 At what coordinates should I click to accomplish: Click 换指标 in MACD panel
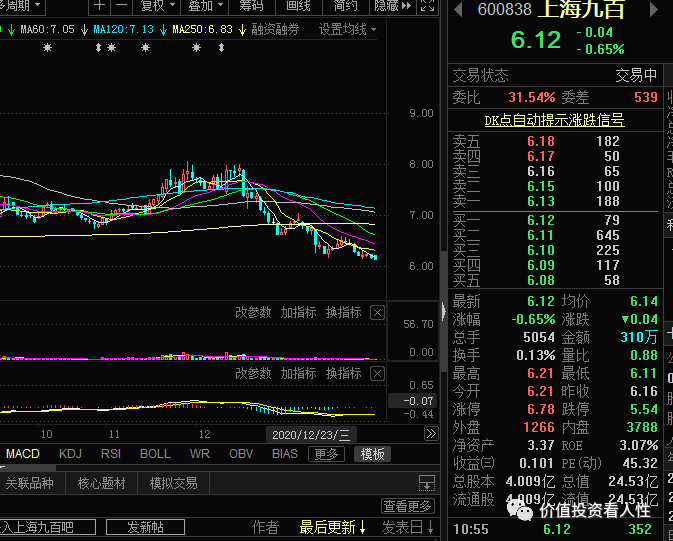pos(343,374)
